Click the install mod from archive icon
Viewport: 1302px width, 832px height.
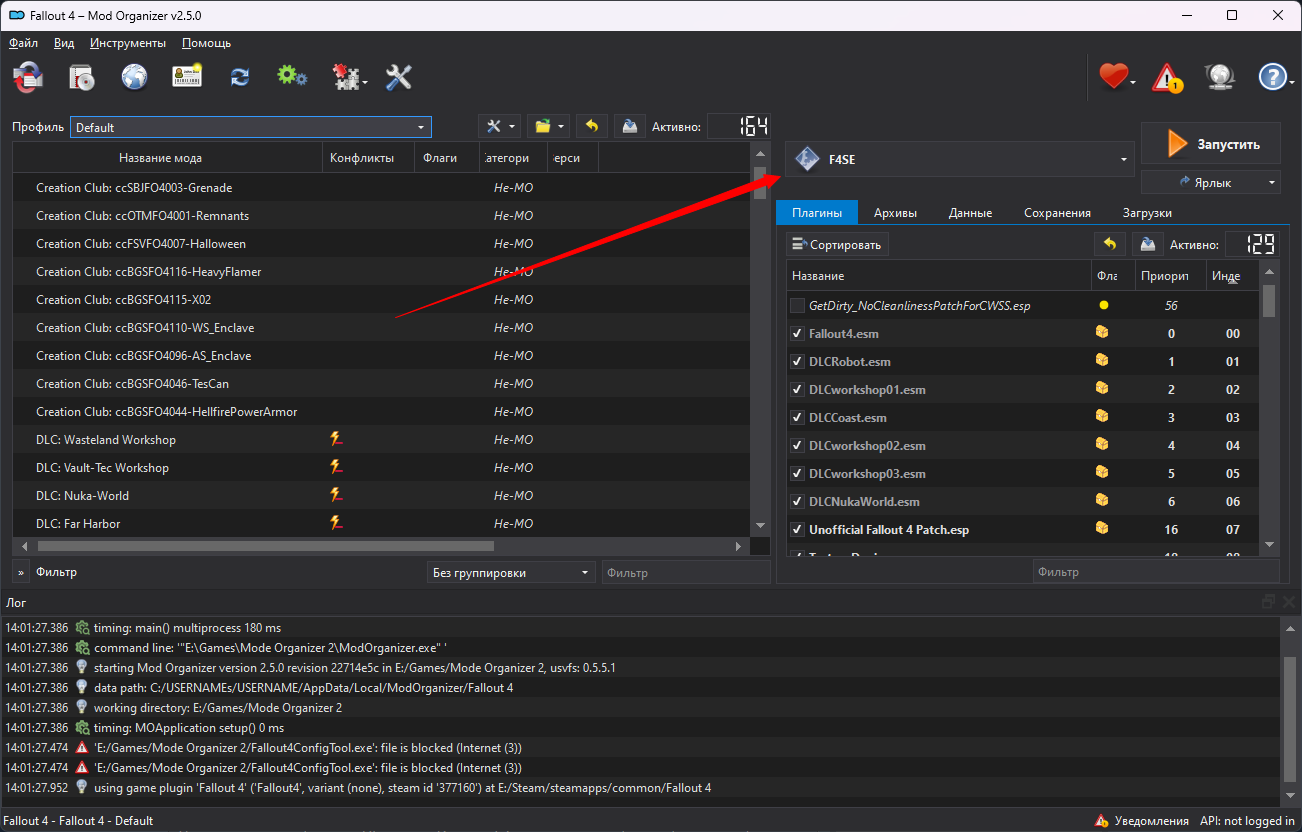click(x=81, y=77)
